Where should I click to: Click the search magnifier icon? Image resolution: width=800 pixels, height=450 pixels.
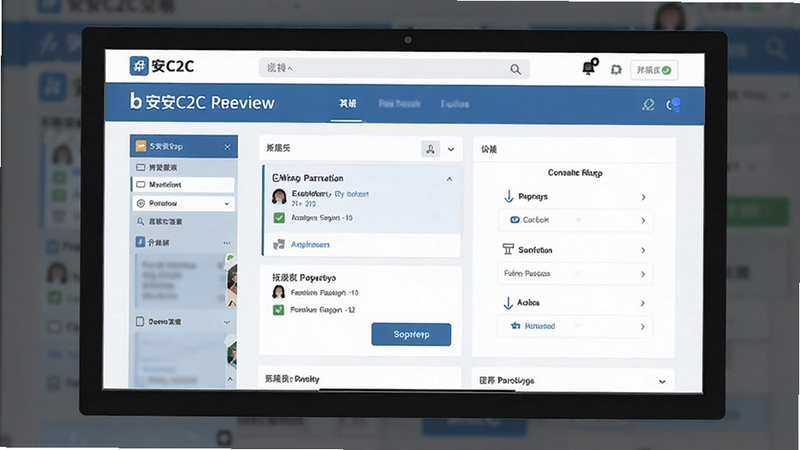click(515, 69)
